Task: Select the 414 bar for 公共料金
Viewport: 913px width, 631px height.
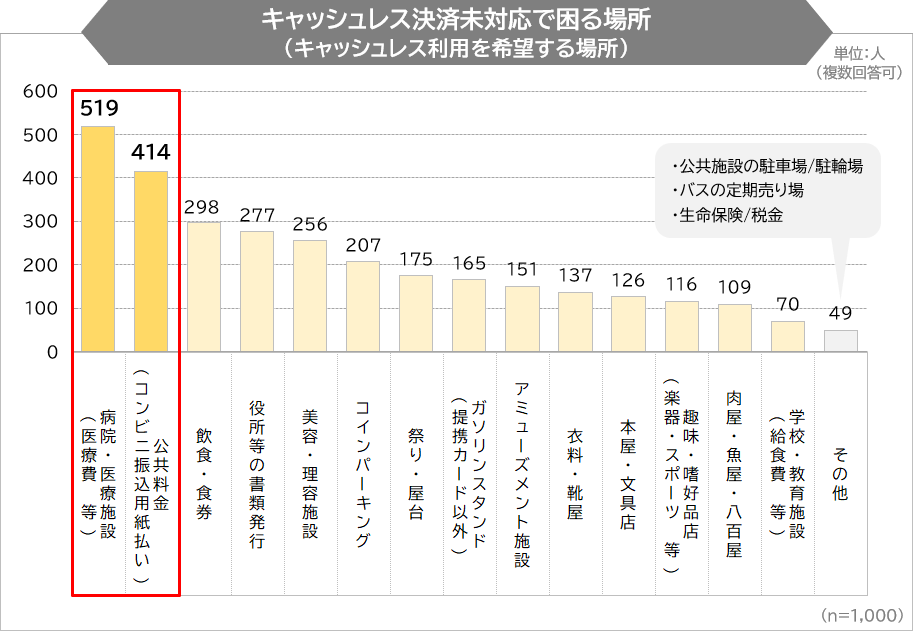Action: coord(151,261)
